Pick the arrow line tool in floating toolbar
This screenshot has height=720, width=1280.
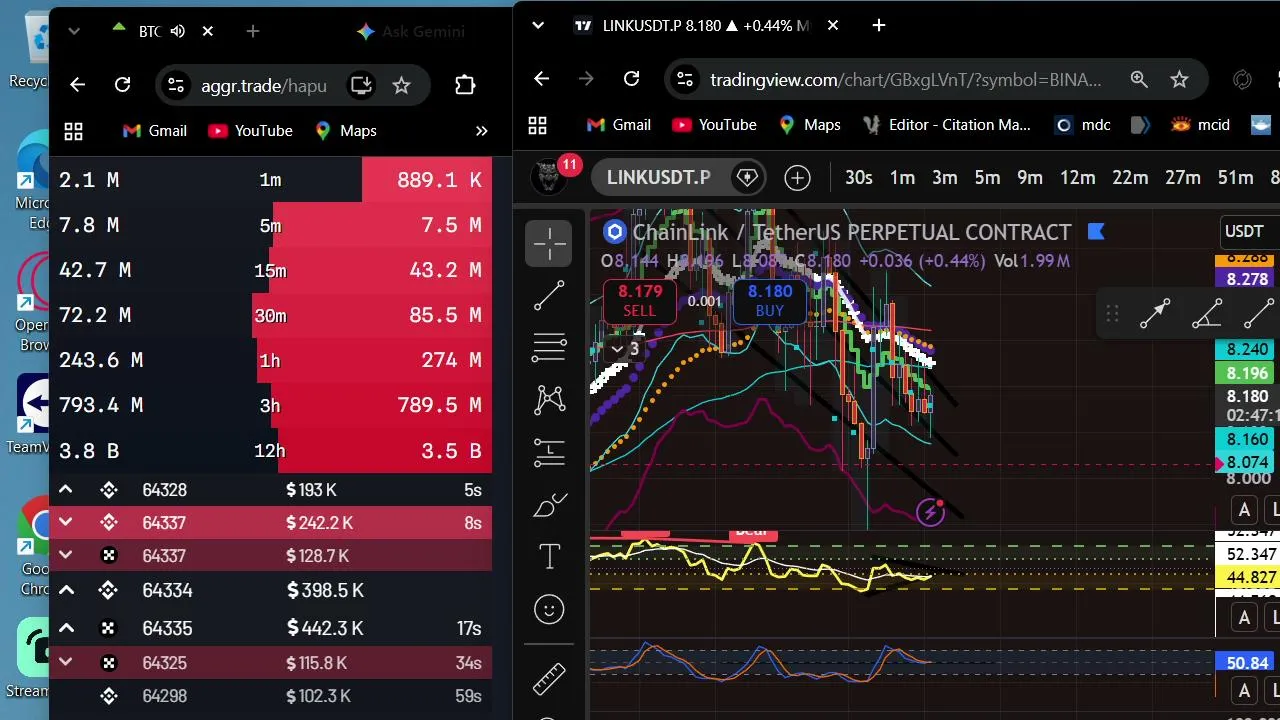point(1155,314)
